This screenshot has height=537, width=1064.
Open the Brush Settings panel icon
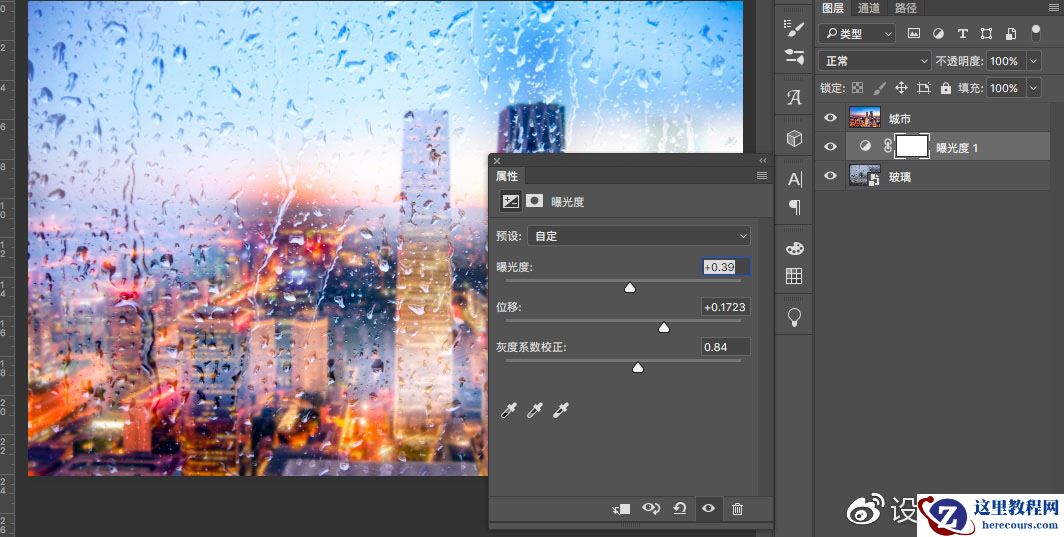tap(794, 28)
